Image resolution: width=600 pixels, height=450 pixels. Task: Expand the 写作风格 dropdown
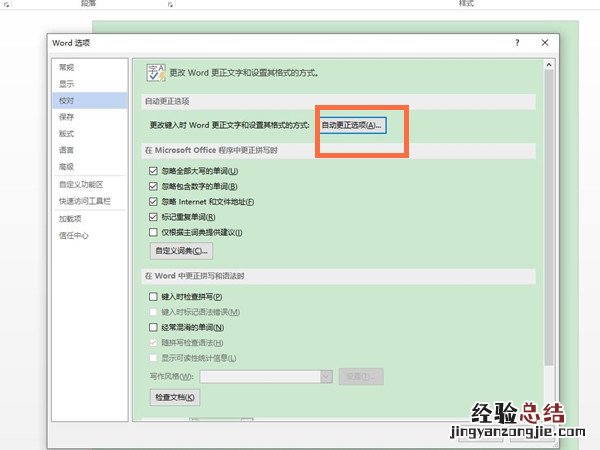click(326, 376)
